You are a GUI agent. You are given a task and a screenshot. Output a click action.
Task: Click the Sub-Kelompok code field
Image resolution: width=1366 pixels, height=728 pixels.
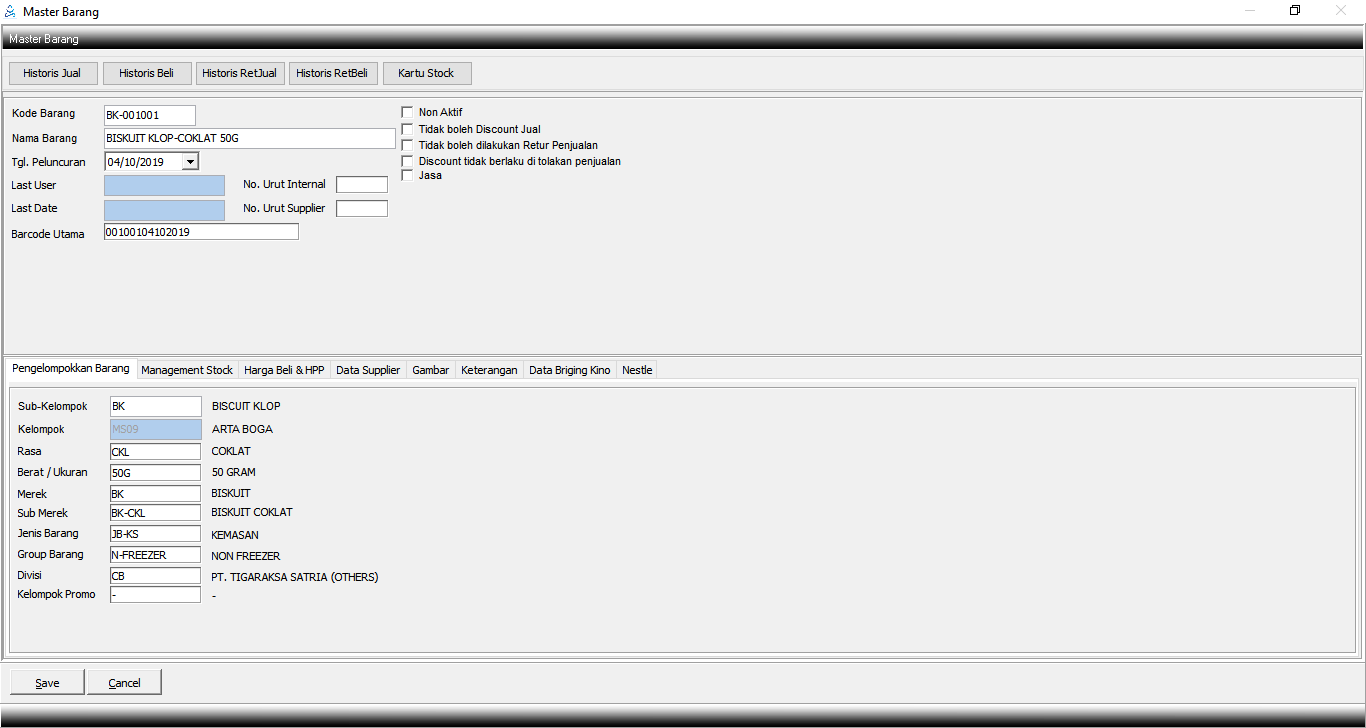click(155, 406)
